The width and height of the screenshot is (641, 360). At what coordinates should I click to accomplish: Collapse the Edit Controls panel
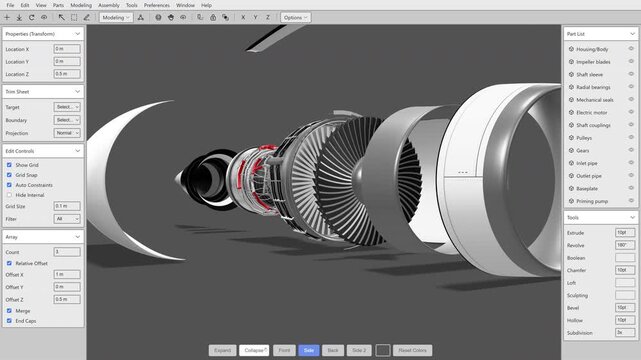(77, 151)
